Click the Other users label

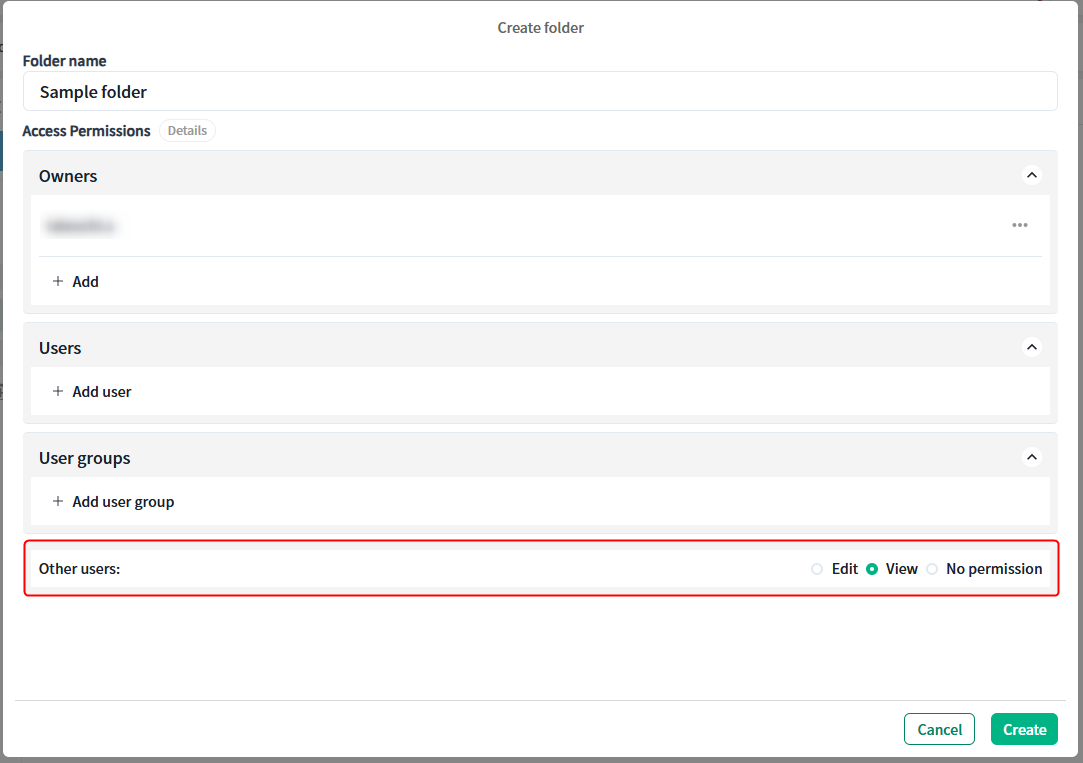[79, 569]
